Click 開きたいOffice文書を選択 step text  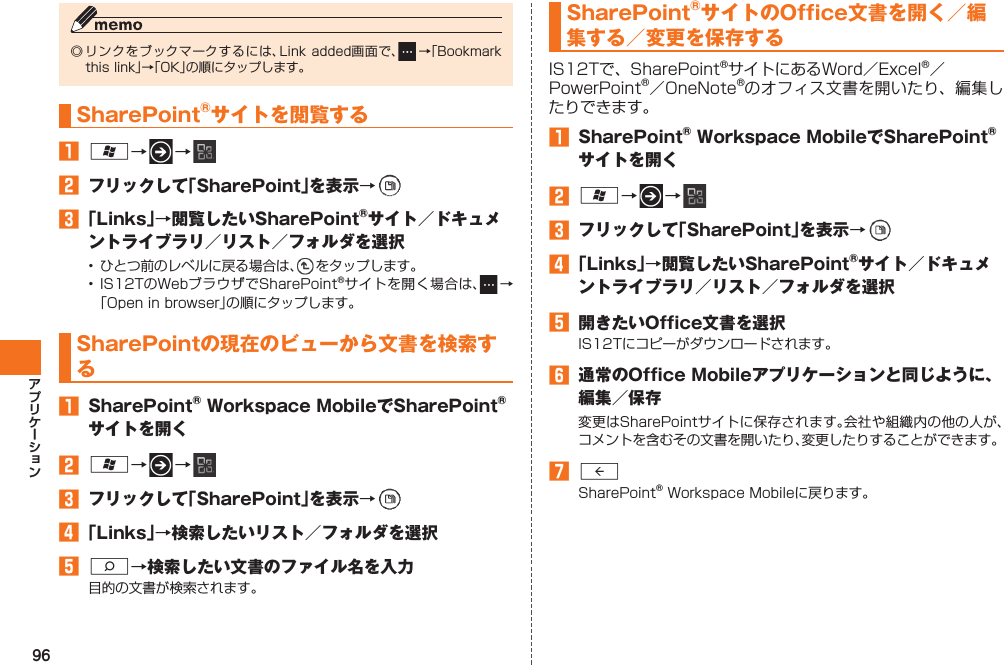(x=681, y=323)
